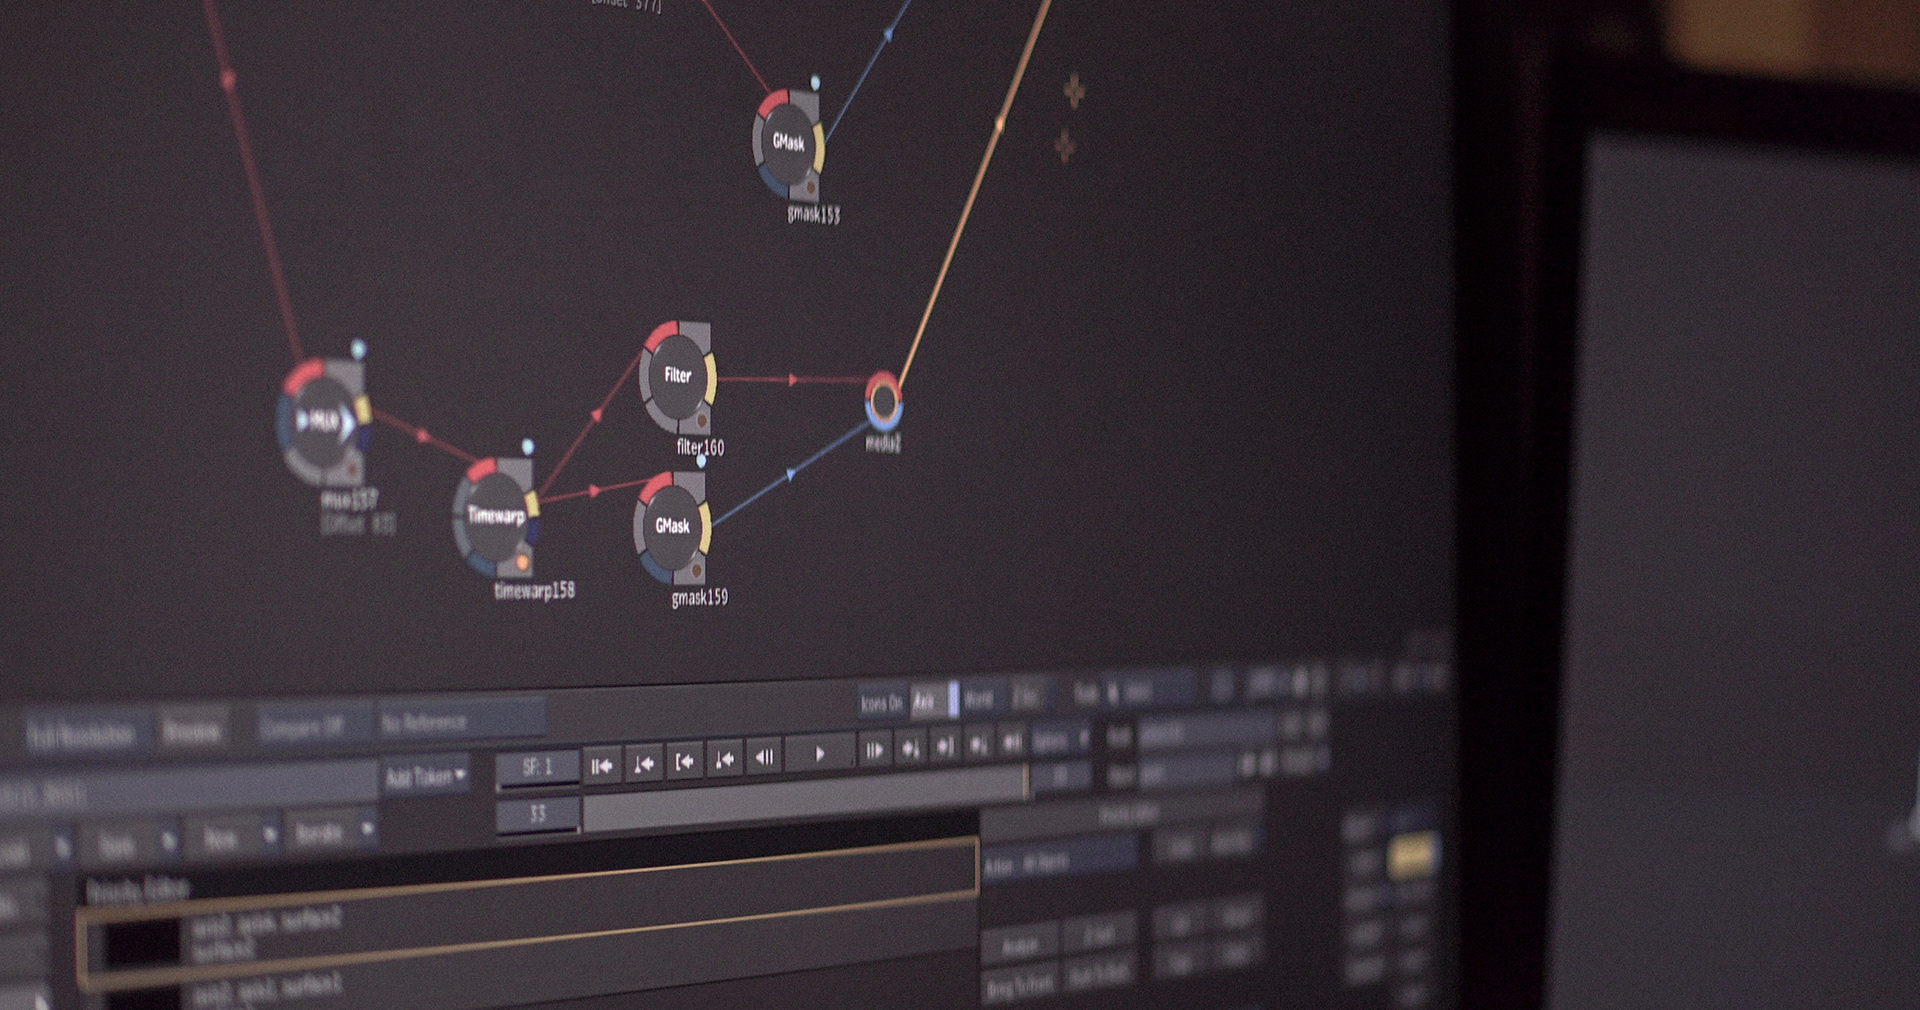The image size is (1920, 1010).
Task: Click the Priority Editor label
Action: coord(137,889)
